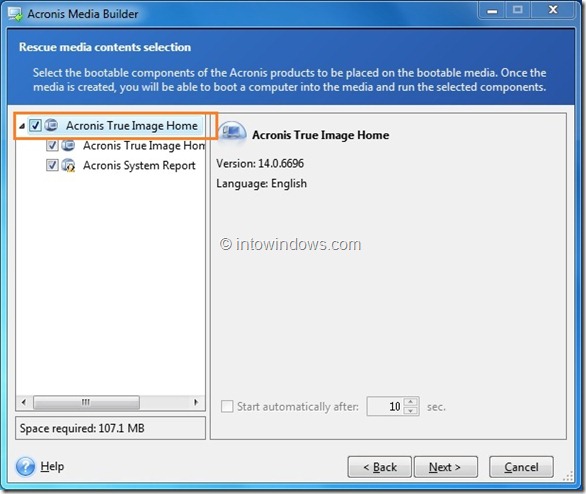
Task: Click the blue Help question mark icon
Action: pos(25,466)
